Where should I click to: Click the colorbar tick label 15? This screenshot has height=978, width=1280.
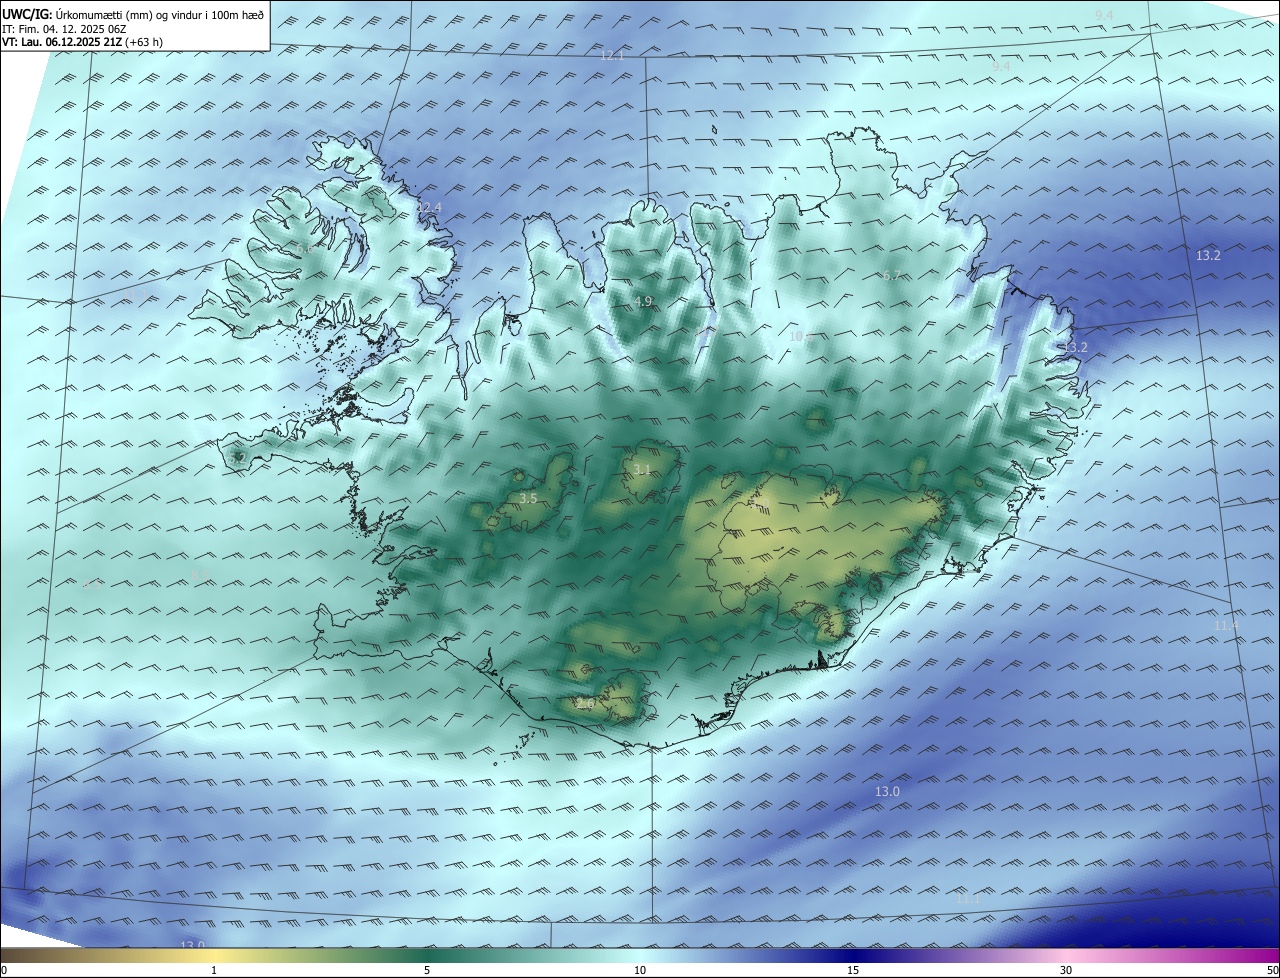pos(853,970)
